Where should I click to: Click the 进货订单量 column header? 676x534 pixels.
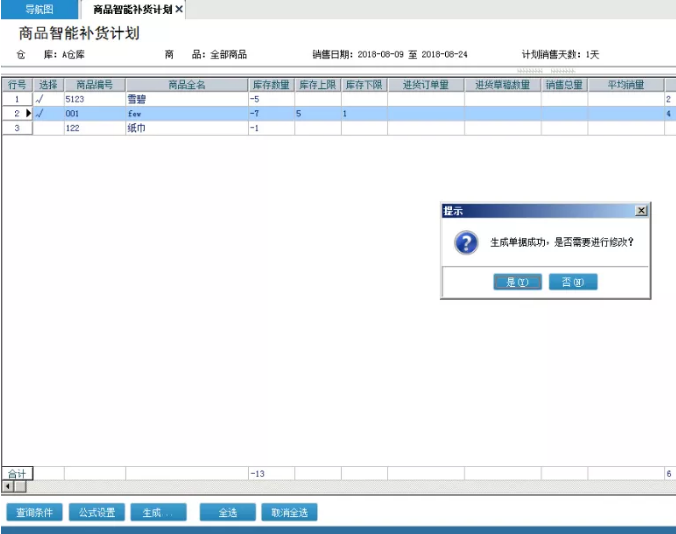pyautogui.click(x=426, y=85)
